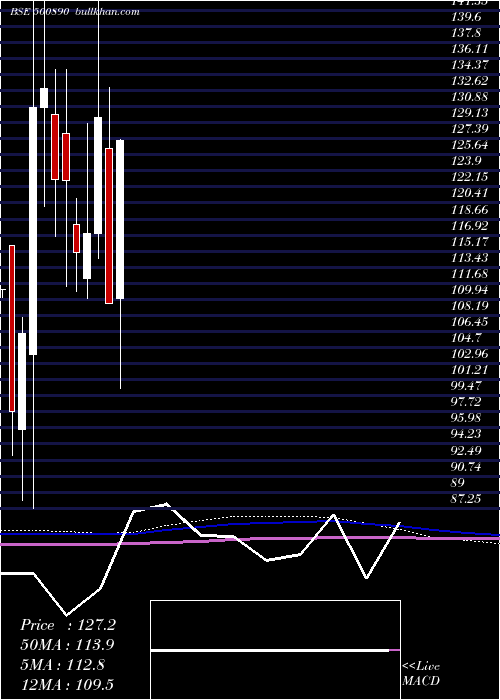500x700 pixels.
Task: Click the 130.88 price axis label
Action: pos(469,97)
